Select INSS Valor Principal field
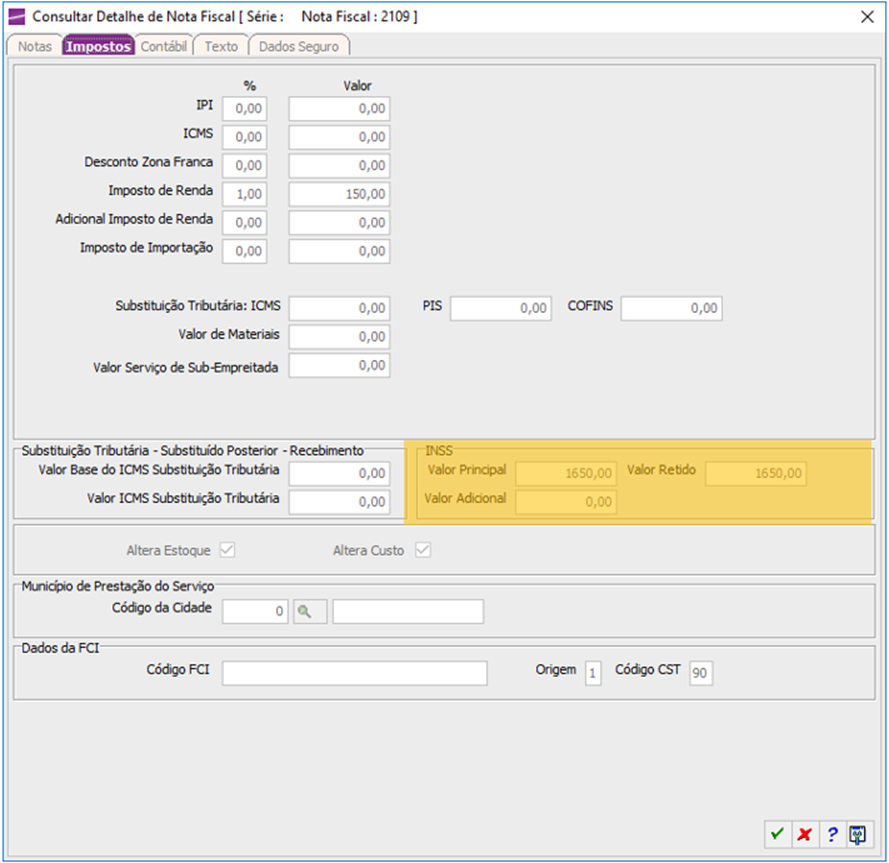 tap(566, 473)
